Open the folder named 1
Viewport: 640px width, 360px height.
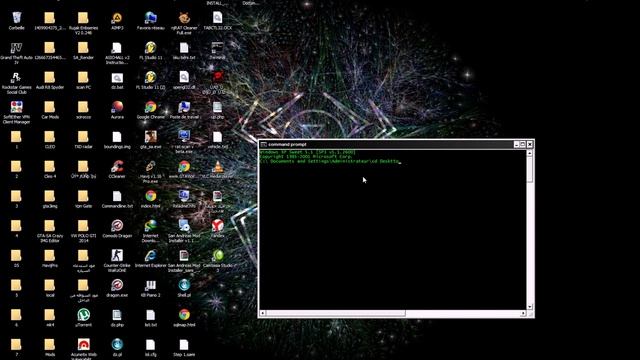click(x=16, y=137)
